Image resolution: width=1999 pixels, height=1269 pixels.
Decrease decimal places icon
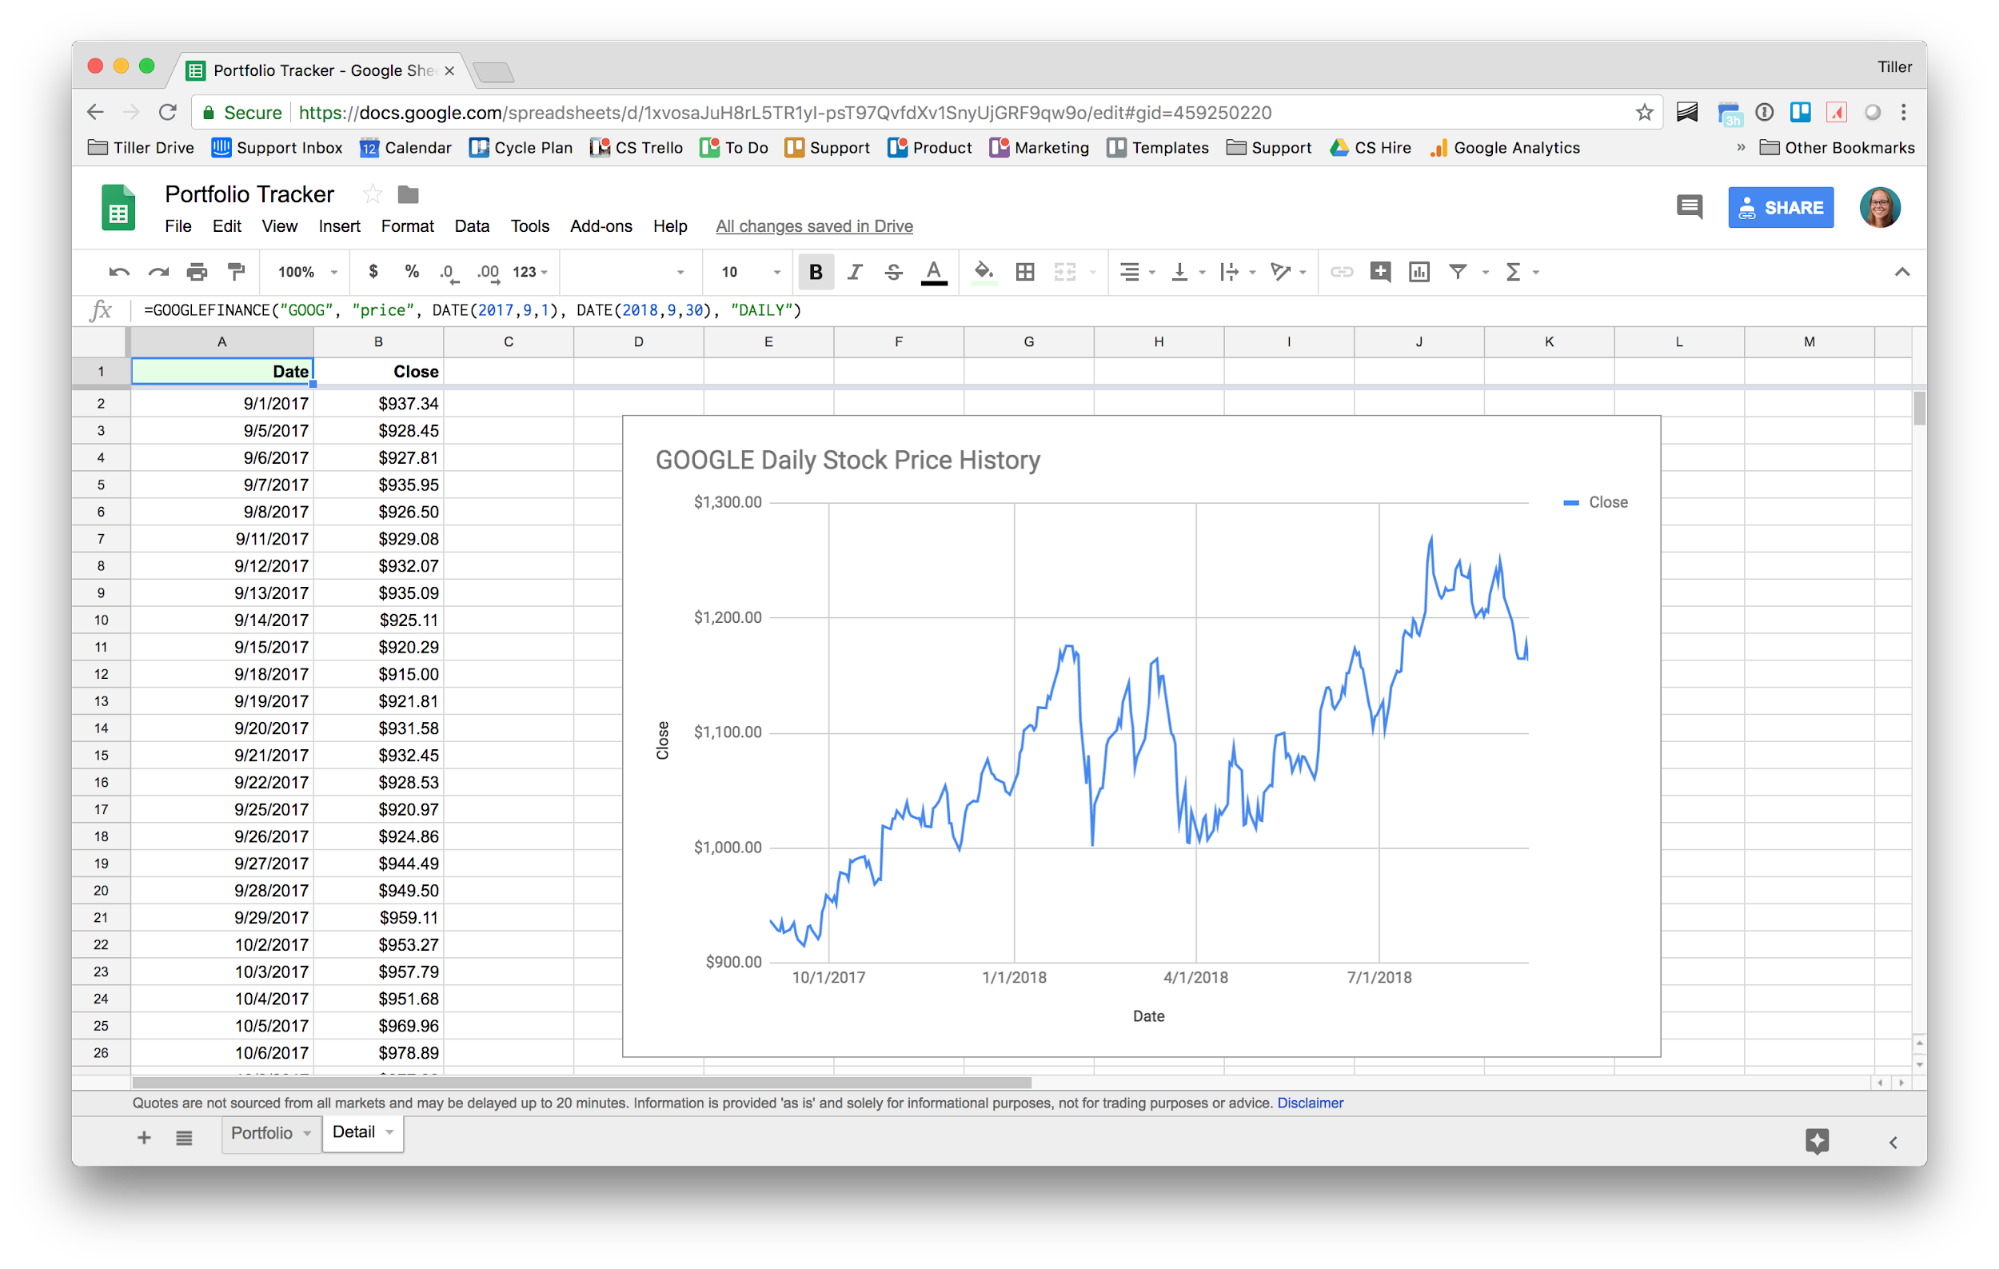pos(448,272)
